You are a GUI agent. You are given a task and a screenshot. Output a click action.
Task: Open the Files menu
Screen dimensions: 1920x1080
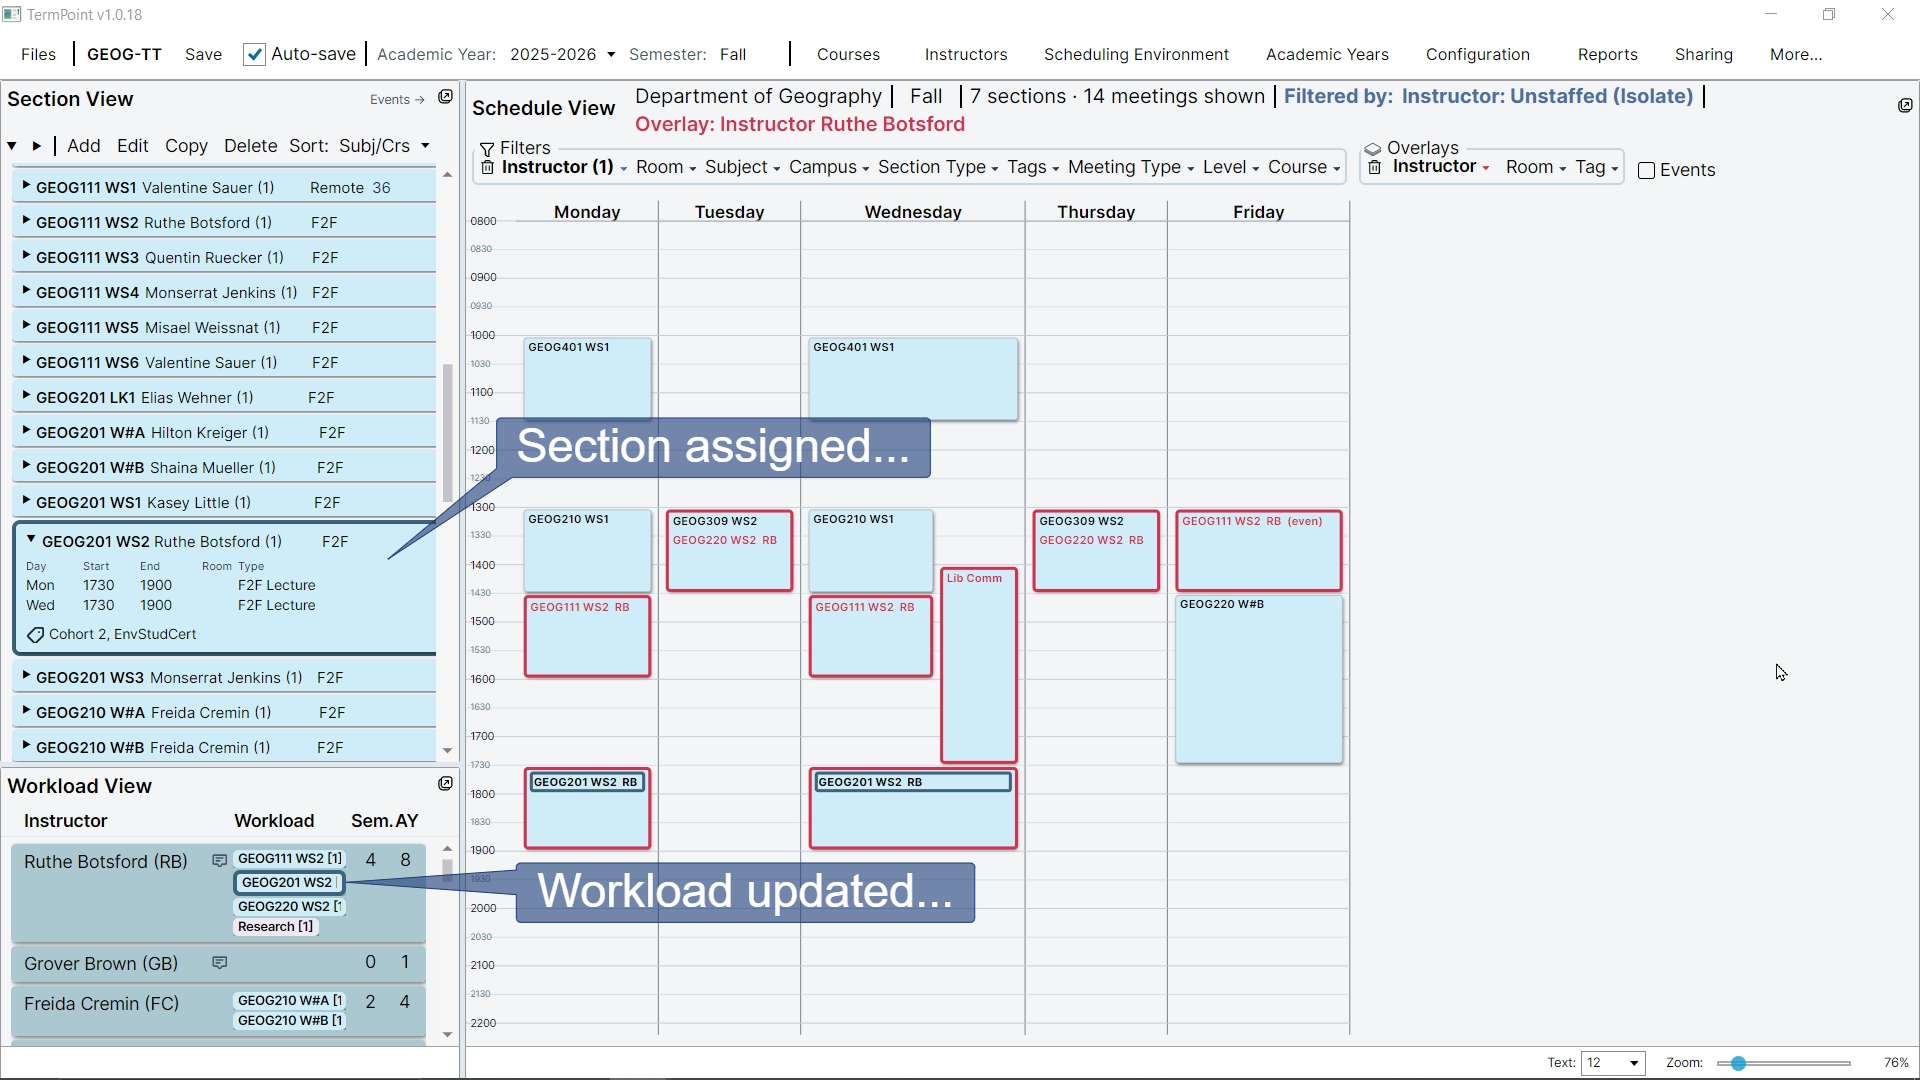(38, 54)
